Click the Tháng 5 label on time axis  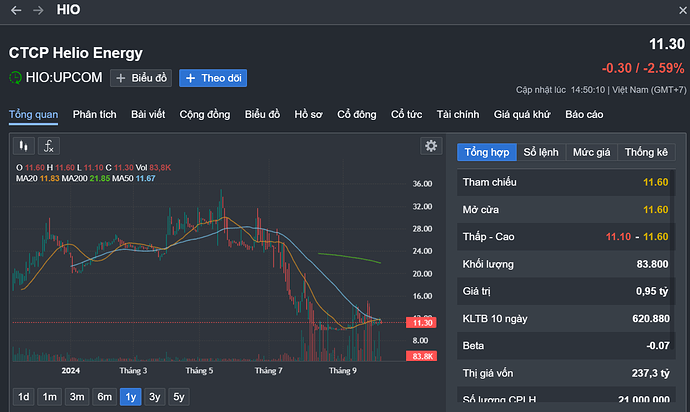199,371
